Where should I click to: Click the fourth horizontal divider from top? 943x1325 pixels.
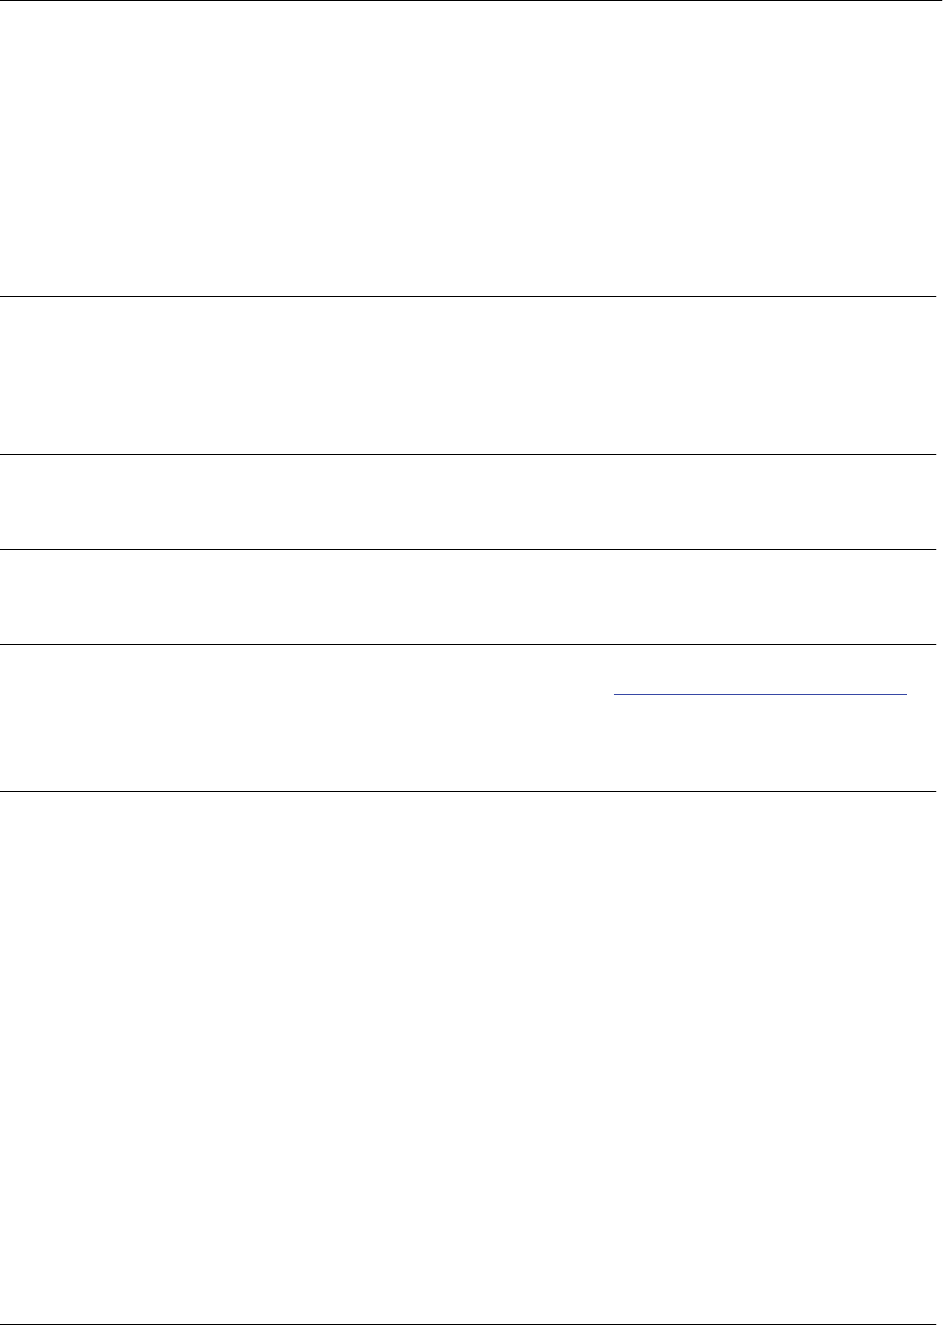(x=471, y=549)
